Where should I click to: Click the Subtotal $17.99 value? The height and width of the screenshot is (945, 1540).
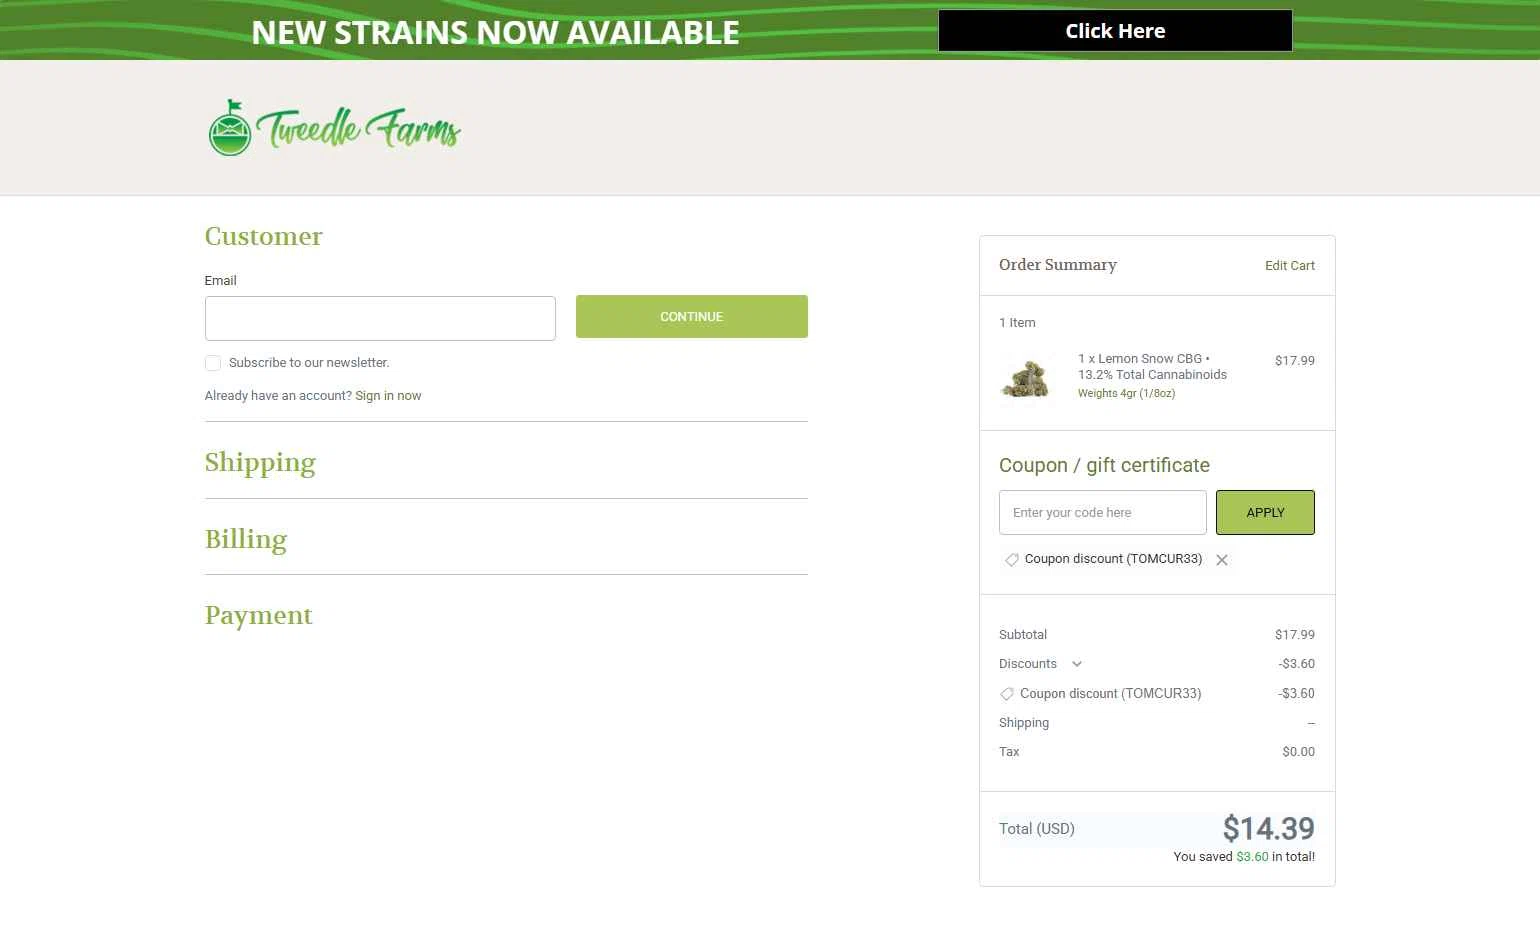click(x=1295, y=635)
